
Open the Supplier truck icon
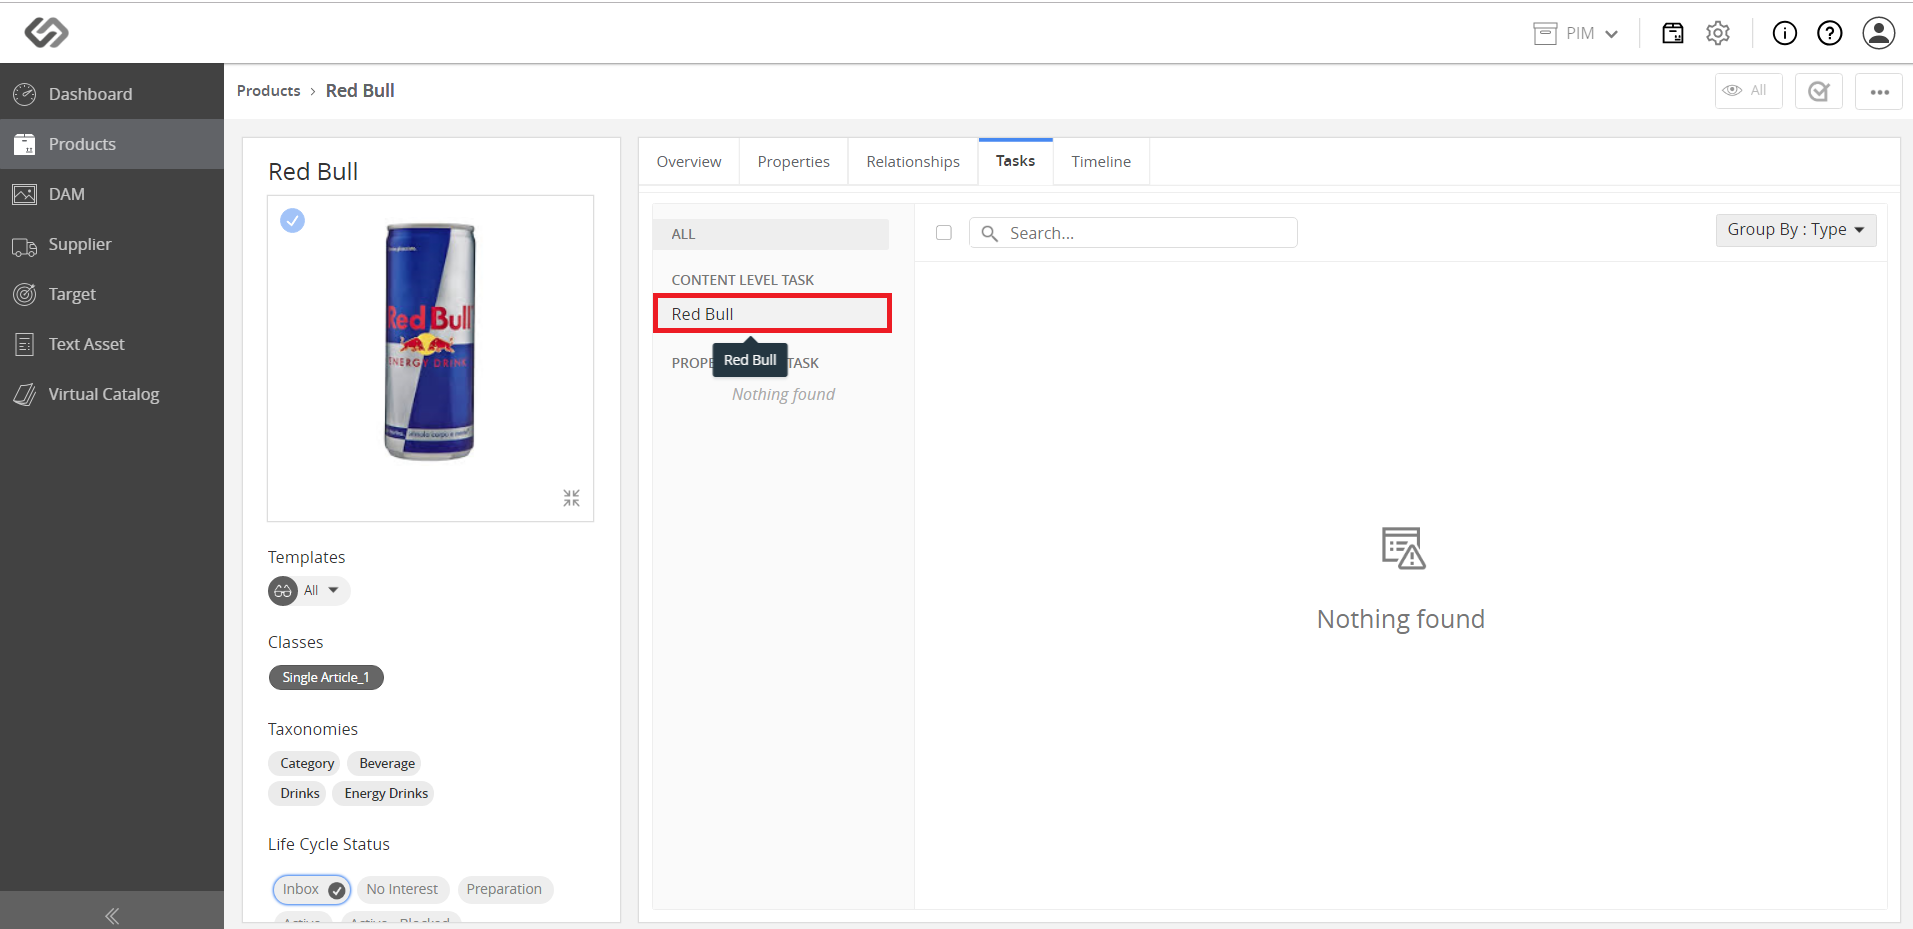pyautogui.click(x=25, y=245)
